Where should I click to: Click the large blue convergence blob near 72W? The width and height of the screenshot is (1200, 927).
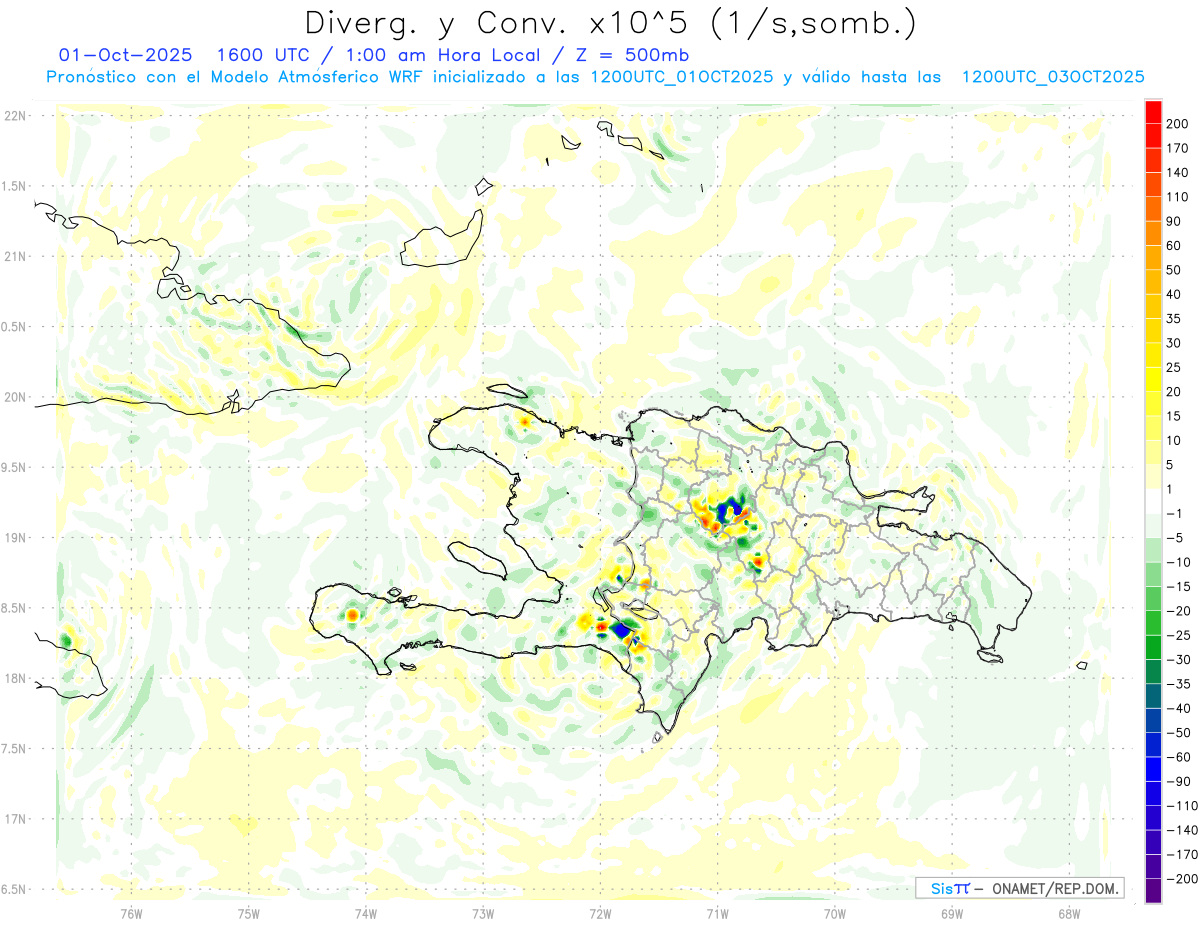(x=622, y=630)
